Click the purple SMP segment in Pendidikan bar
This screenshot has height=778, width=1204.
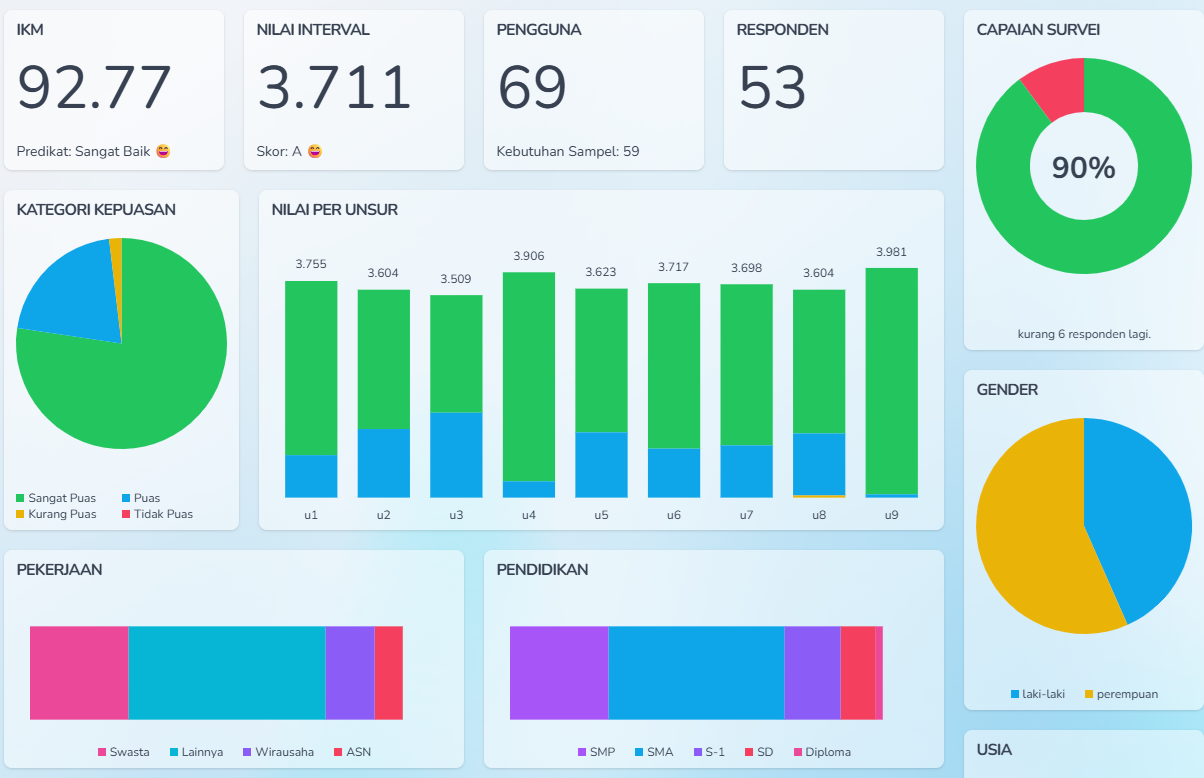559,673
